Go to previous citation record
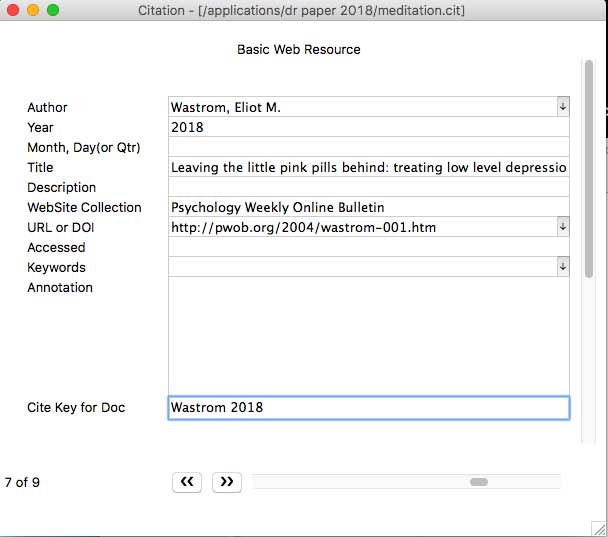Image resolution: width=608 pixels, height=537 pixels. (187, 482)
